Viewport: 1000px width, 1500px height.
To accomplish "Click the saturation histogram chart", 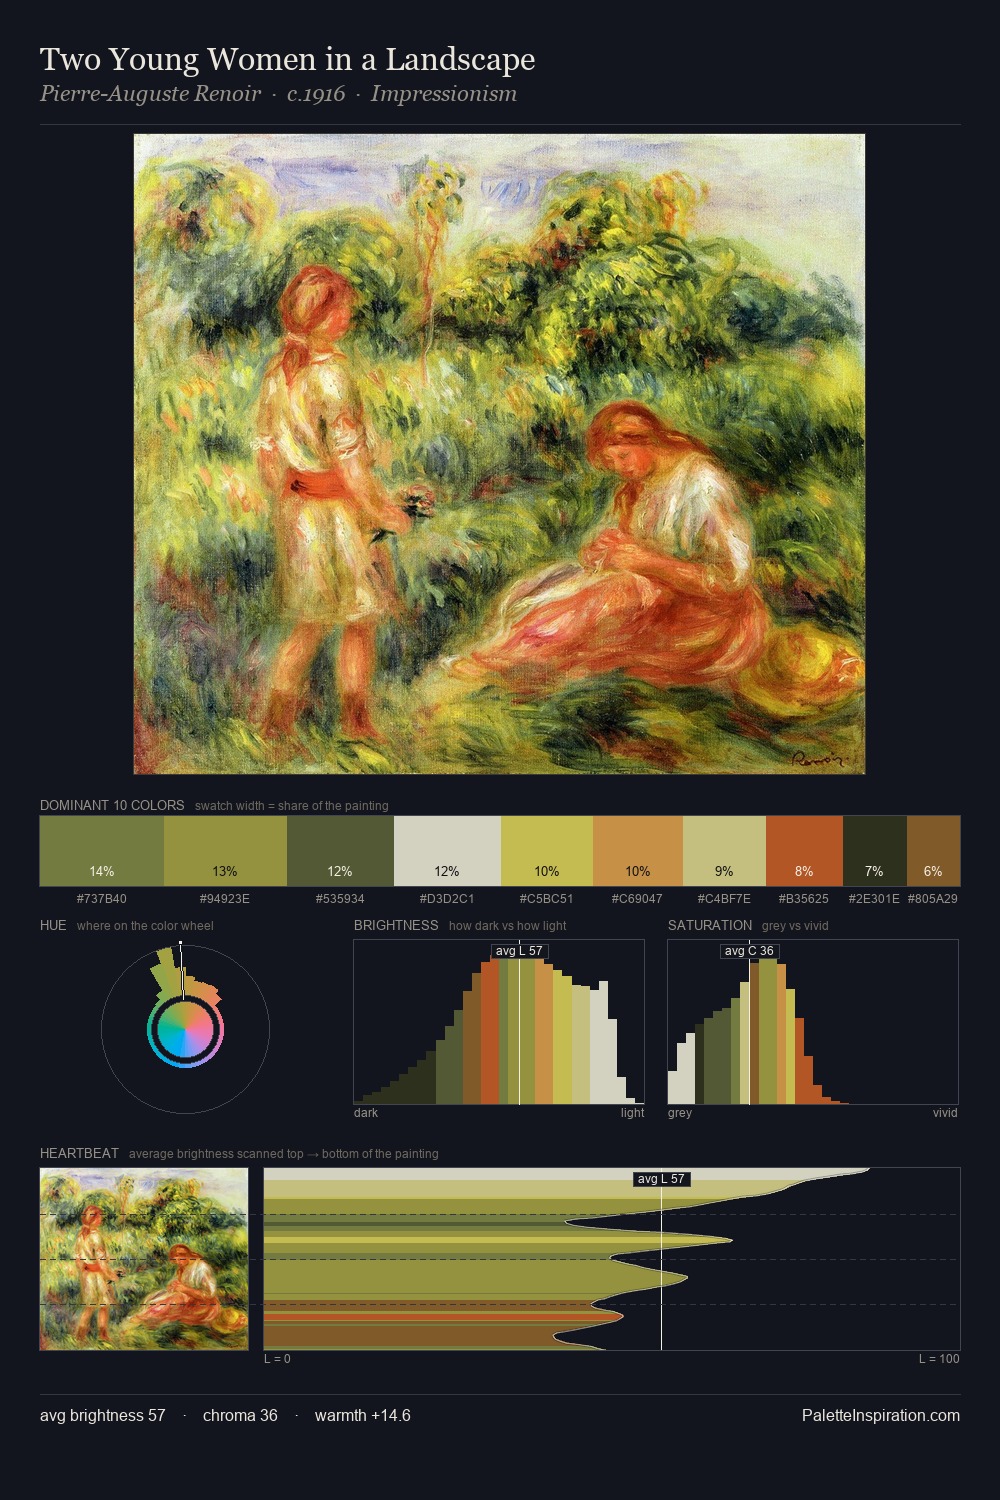I will tap(813, 1022).
